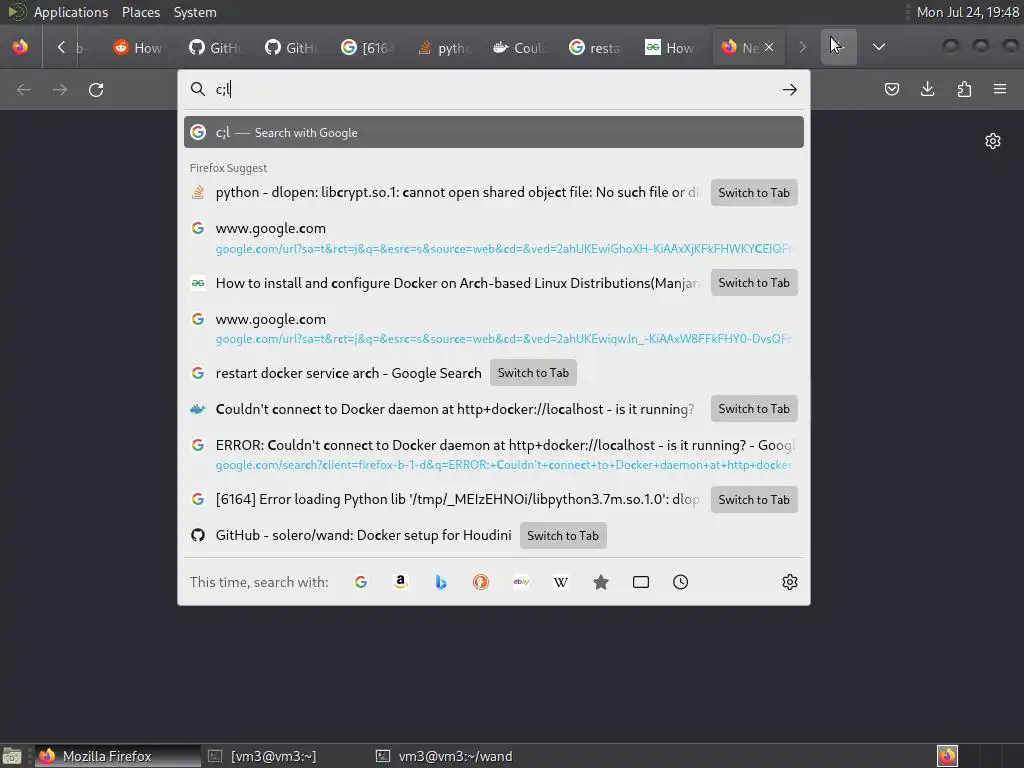This screenshot has height=768, width=1024.
Task: Switch to the 'pyth' Stack Overflow tab
Action: click(x=443, y=47)
